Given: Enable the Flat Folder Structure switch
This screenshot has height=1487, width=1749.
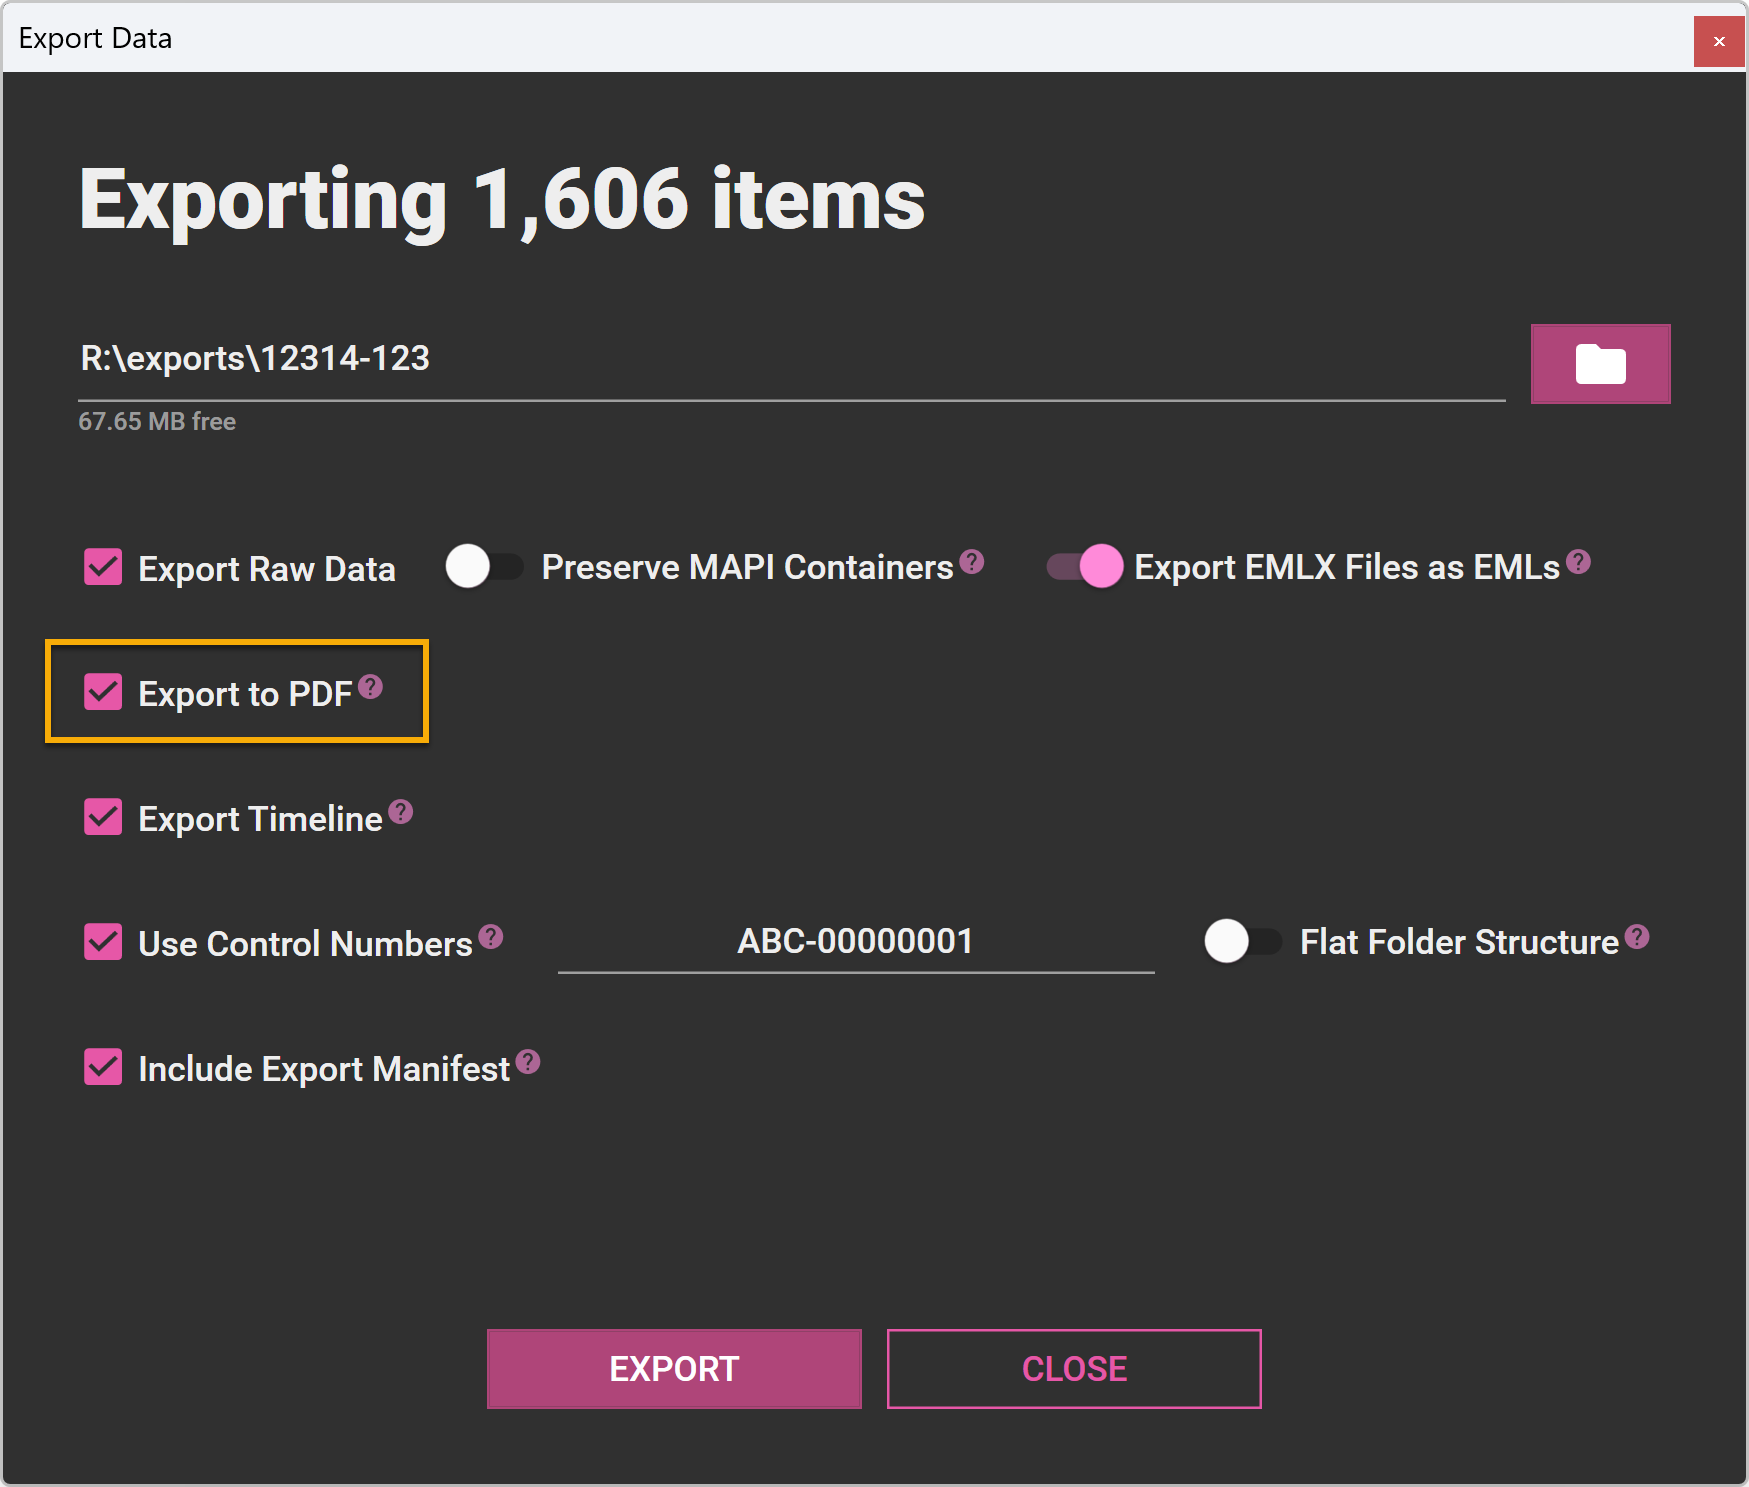Looking at the screenshot, I should tap(1242, 942).
